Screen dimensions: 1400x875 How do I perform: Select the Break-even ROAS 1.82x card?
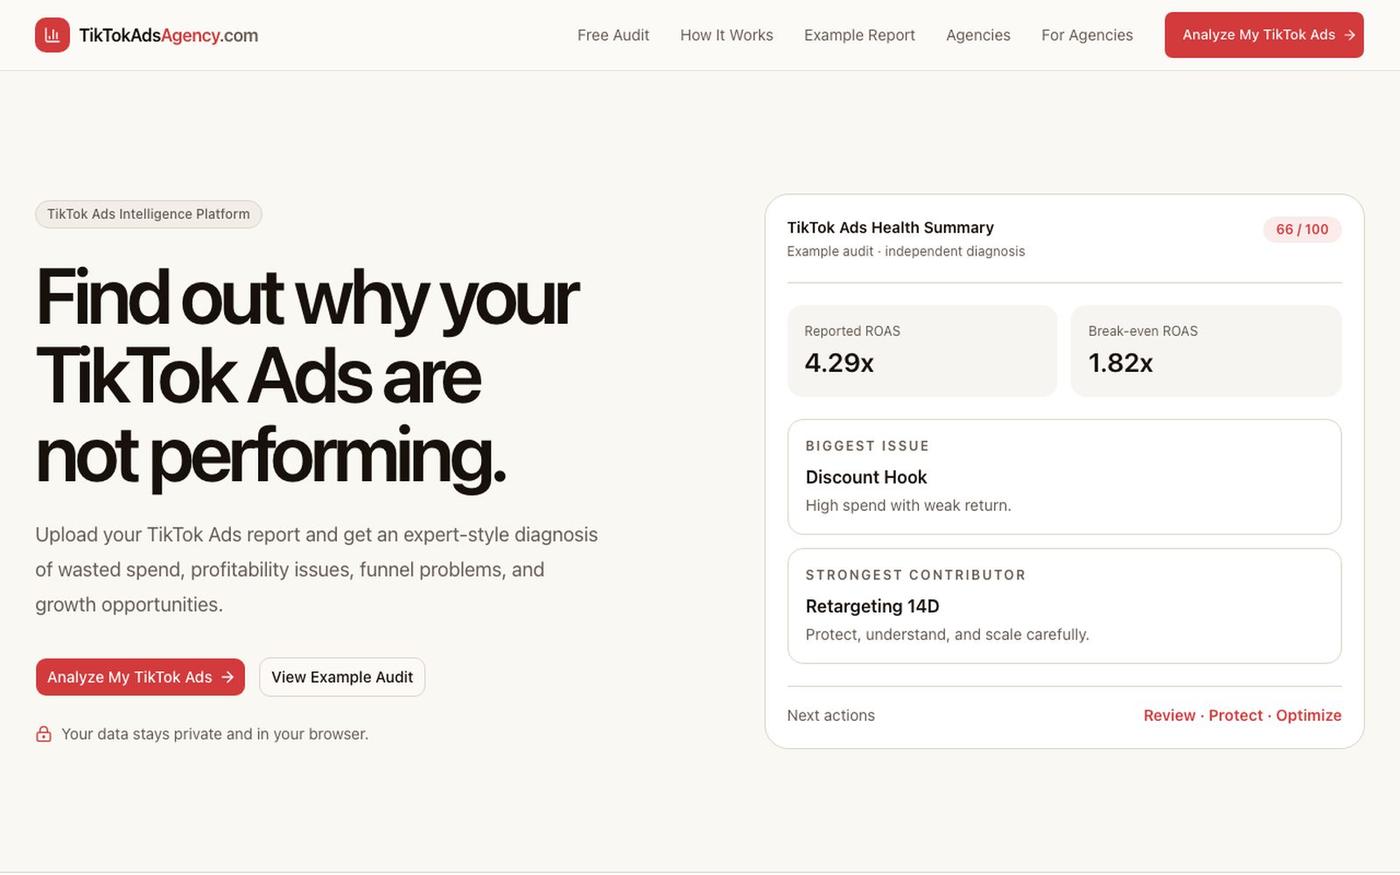1206,351
